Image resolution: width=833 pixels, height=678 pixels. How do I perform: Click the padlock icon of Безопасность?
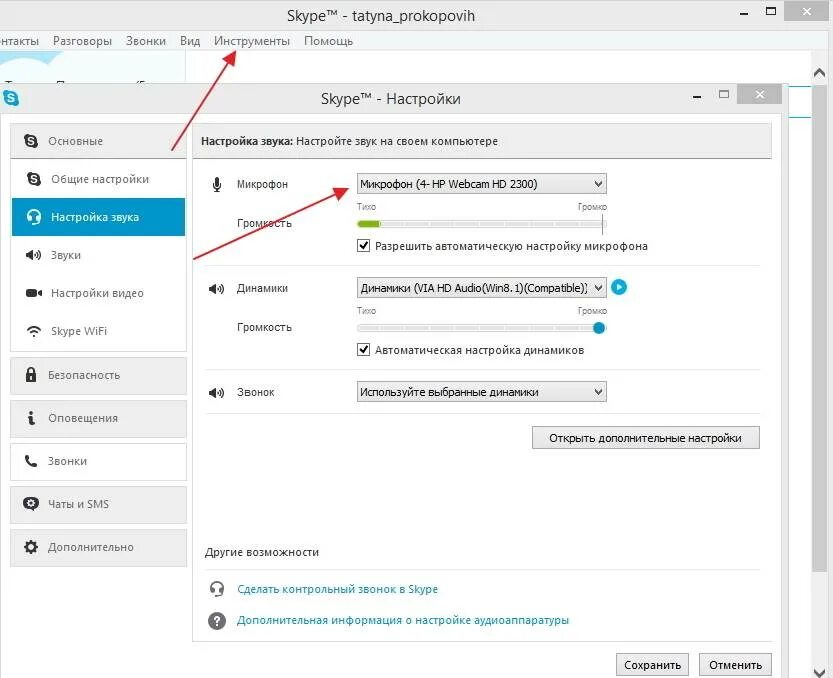click(31, 375)
